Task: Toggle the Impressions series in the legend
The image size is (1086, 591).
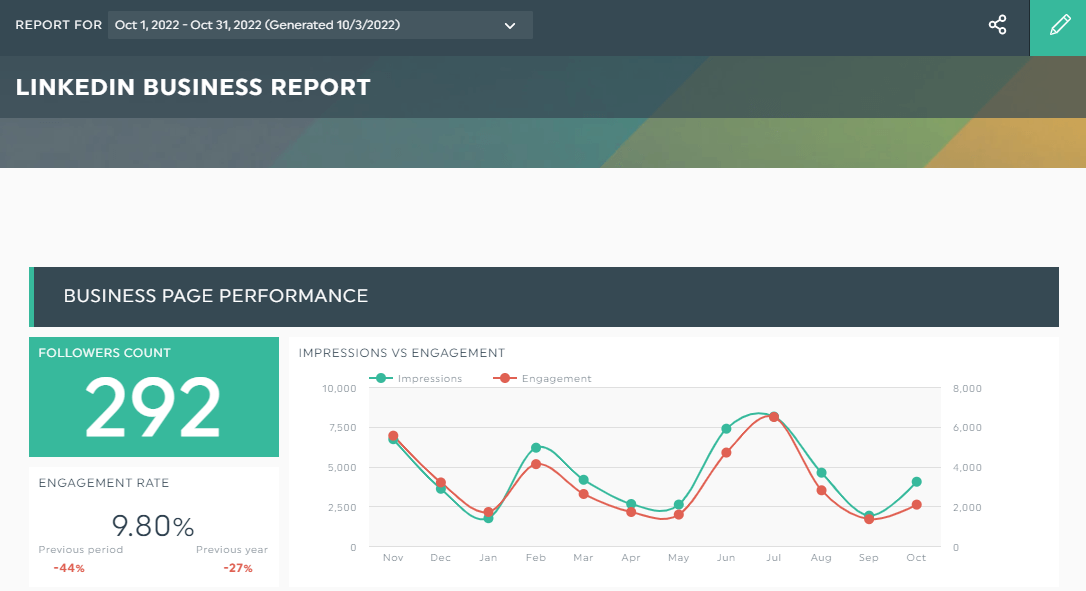Action: pos(416,378)
